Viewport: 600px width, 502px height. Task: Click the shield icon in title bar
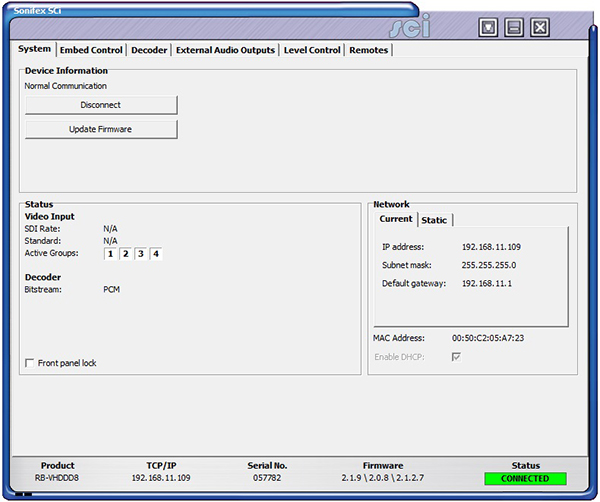tap(488, 28)
